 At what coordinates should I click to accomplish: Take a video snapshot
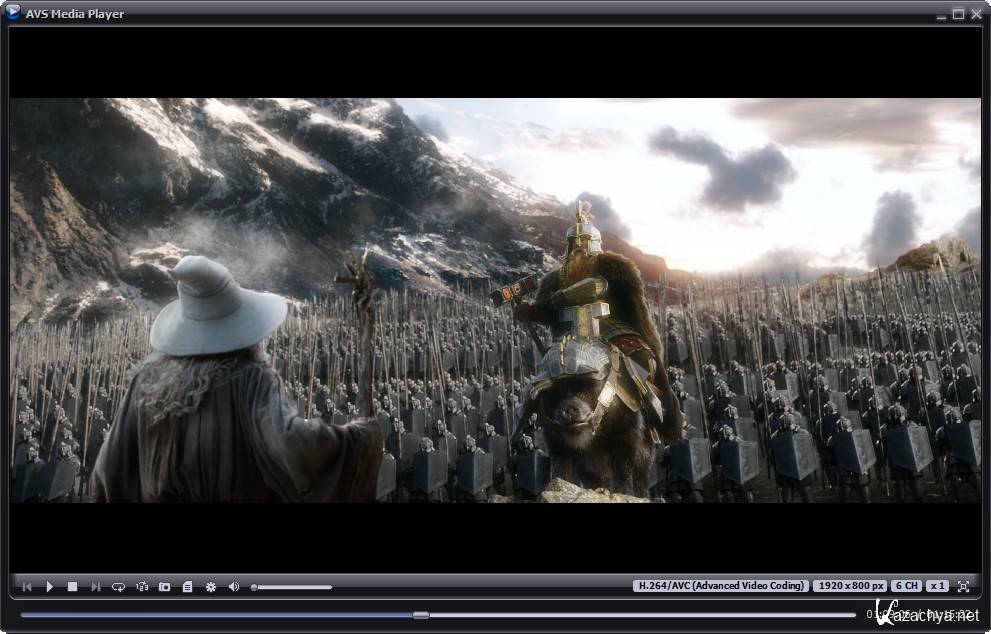pyautogui.click(x=165, y=587)
